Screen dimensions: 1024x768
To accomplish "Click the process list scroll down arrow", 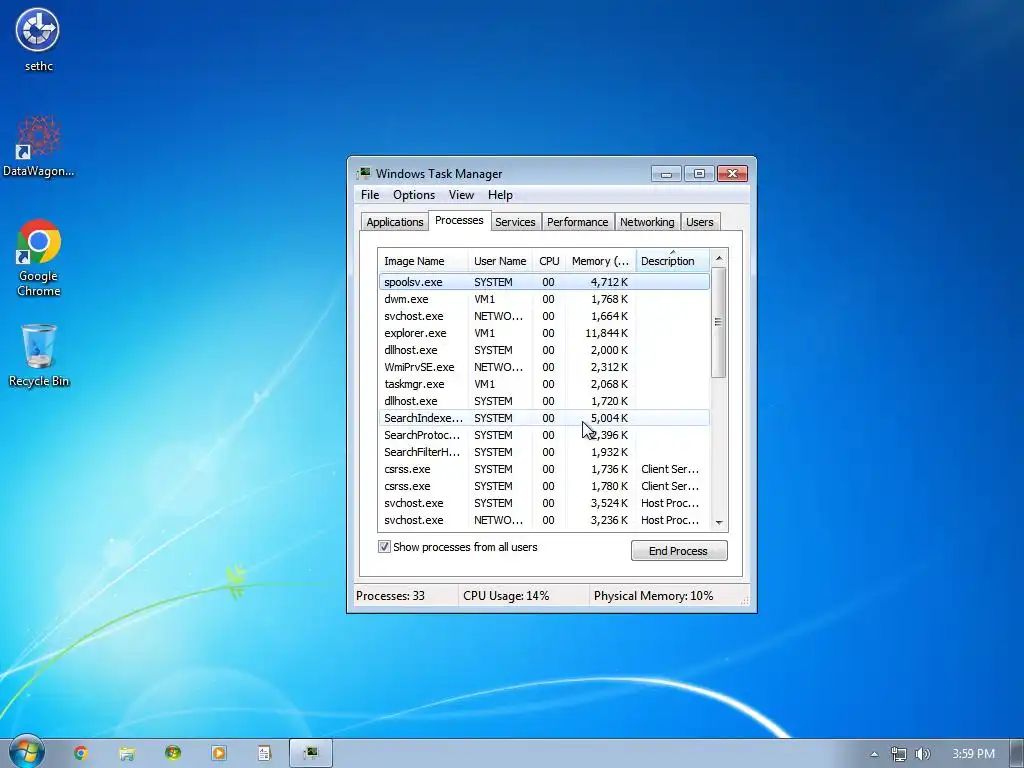I will tap(719, 522).
